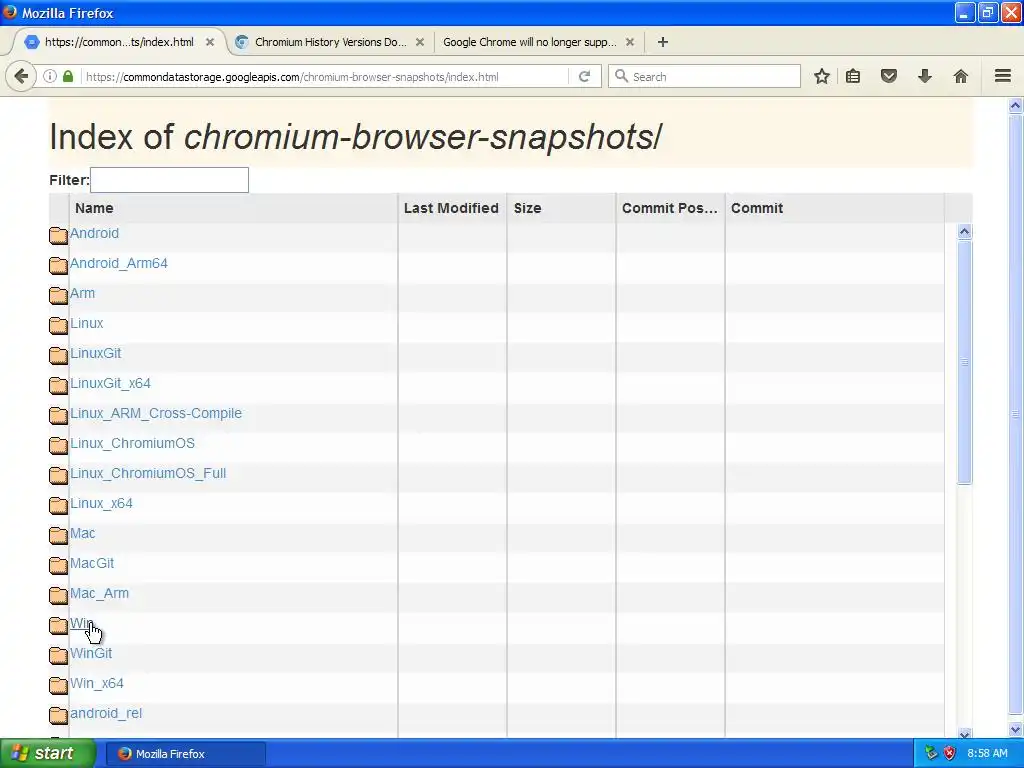The image size is (1024, 768).
Task: Click the URL address bar
Action: (x=325, y=76)
